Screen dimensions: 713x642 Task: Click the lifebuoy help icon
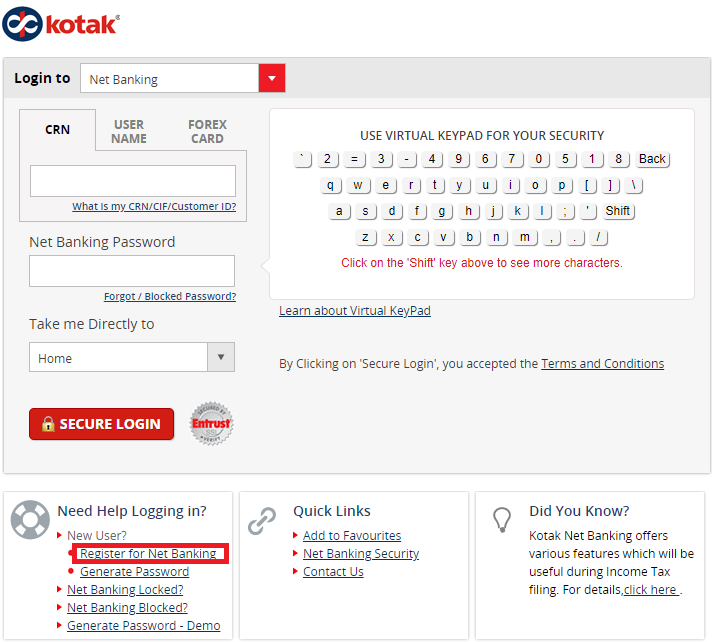pyautogui.click(x=30, y=520)
